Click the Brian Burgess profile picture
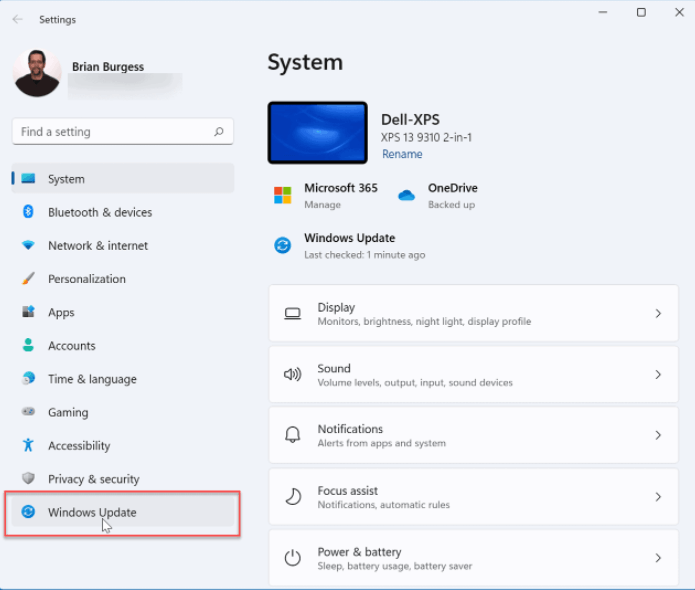This screenshot has height=590, width=695. [37, 73]
